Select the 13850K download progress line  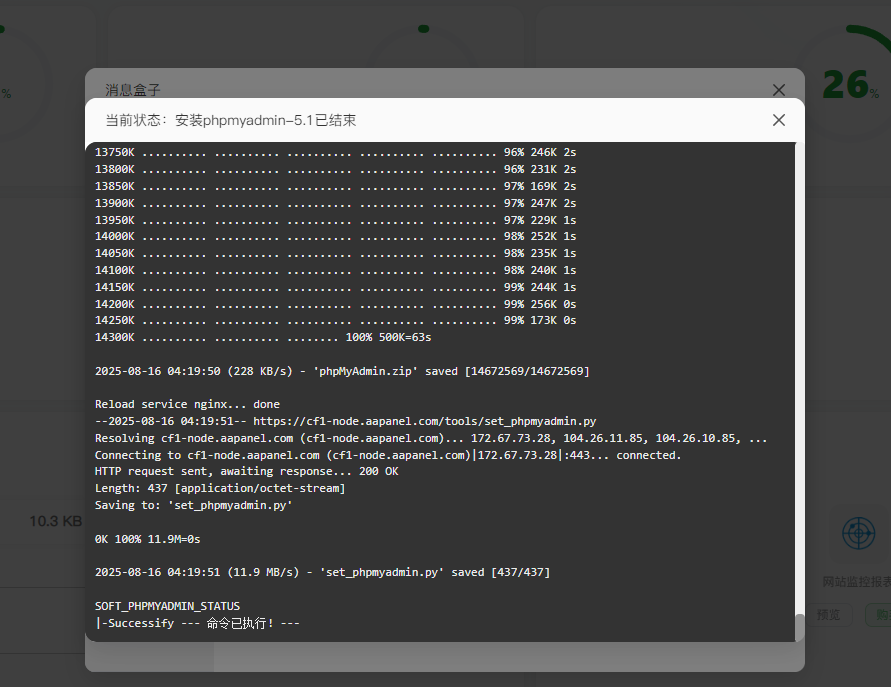(x=335, y=186)
